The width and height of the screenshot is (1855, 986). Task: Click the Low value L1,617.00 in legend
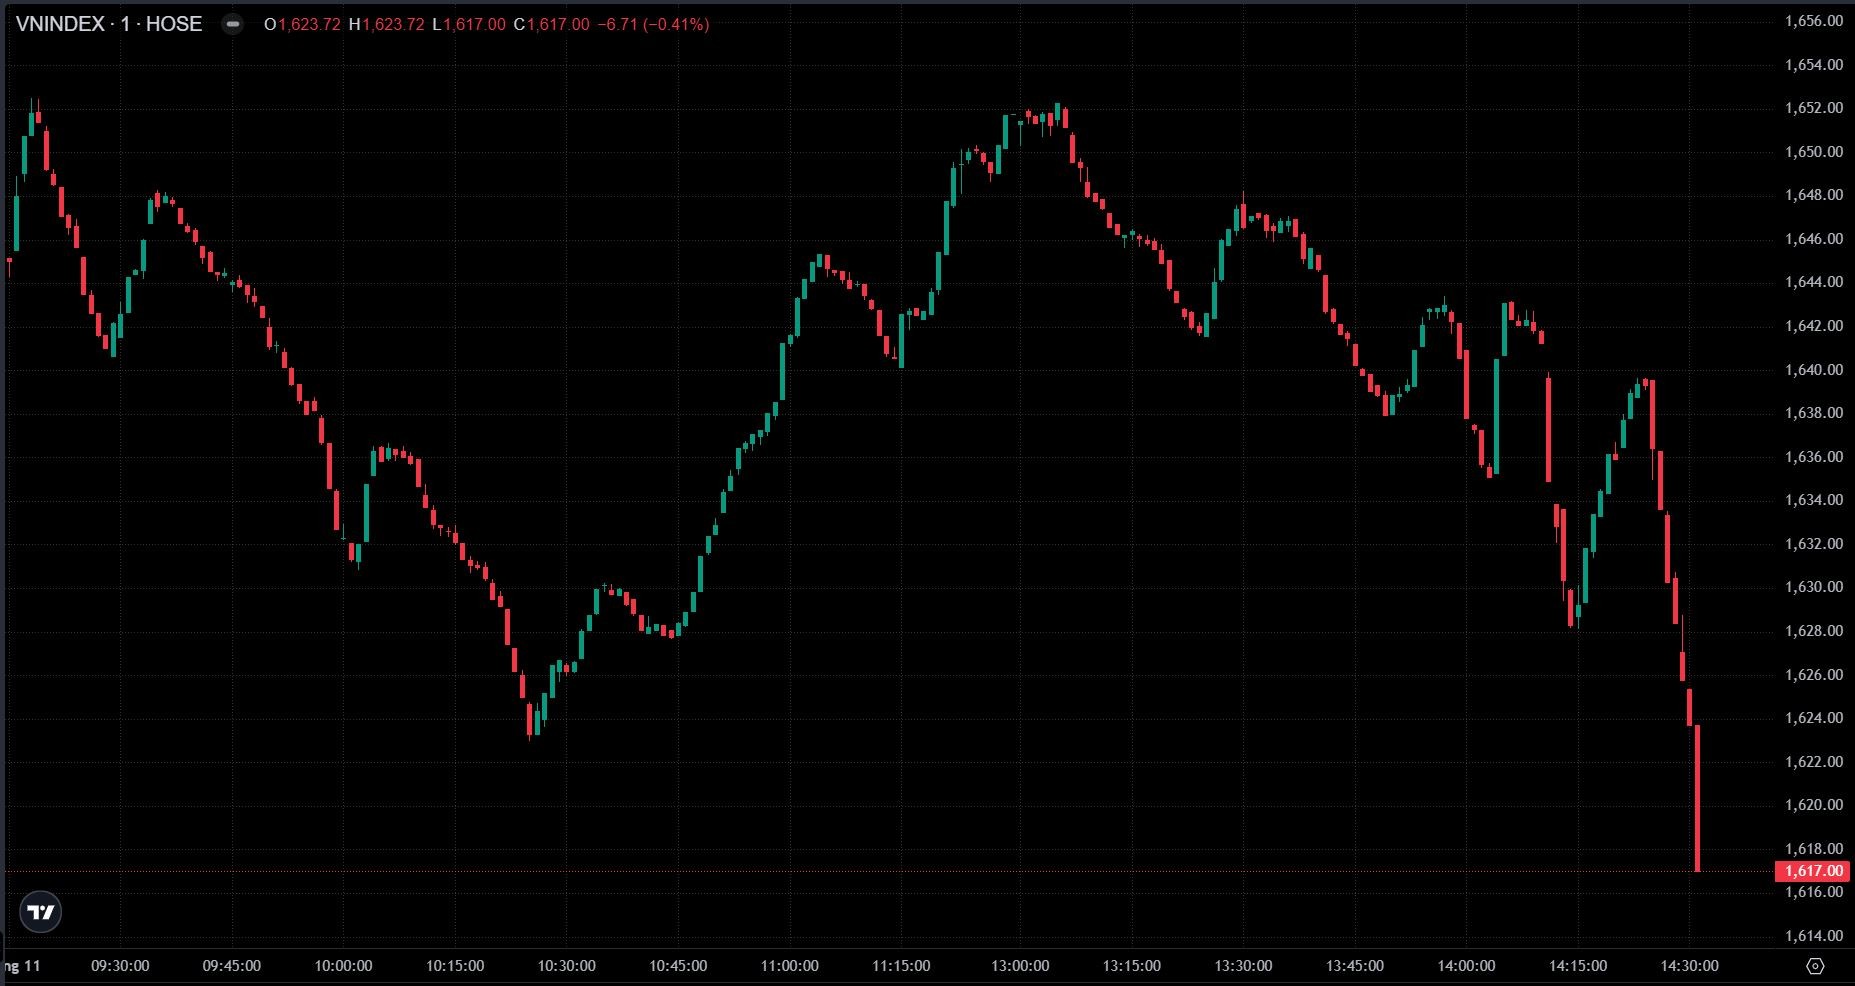468,25
